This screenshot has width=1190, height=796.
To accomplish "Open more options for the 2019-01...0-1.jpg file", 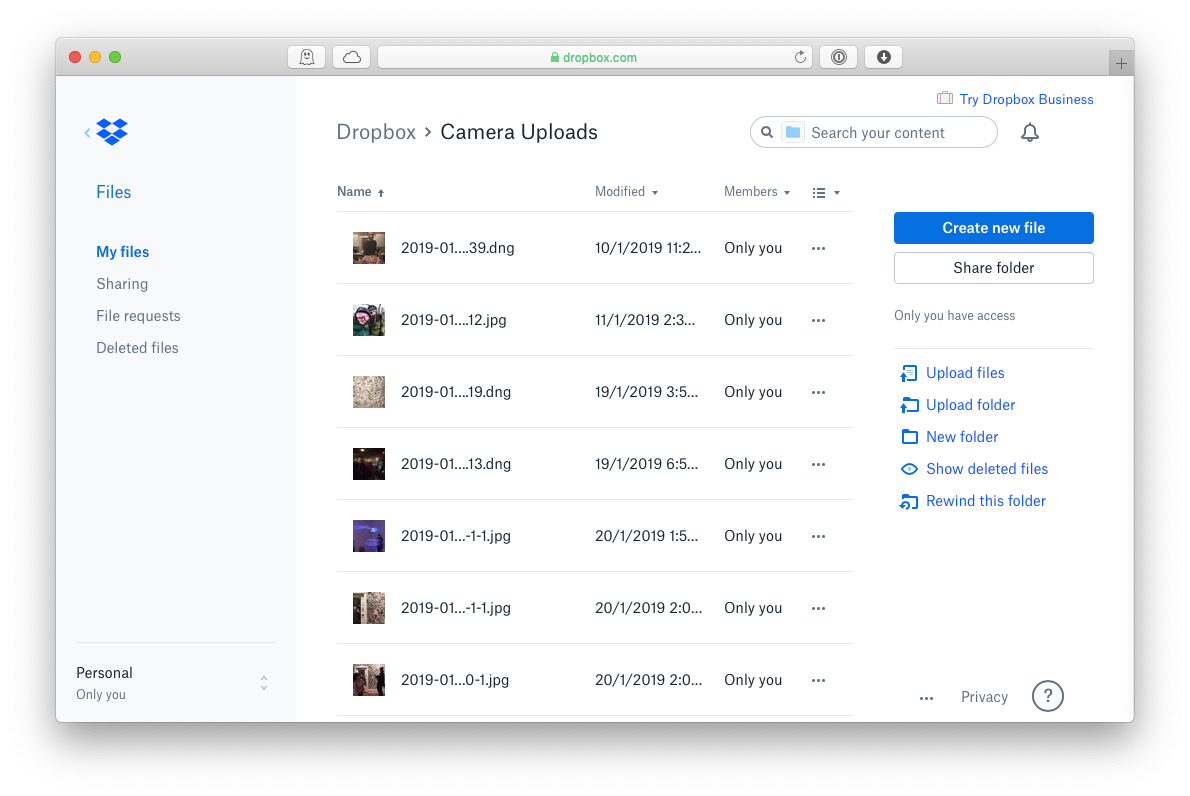I will [818, 681].
